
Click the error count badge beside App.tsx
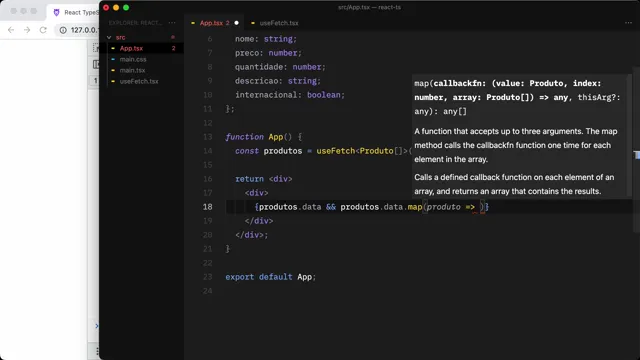click(173, 48)
